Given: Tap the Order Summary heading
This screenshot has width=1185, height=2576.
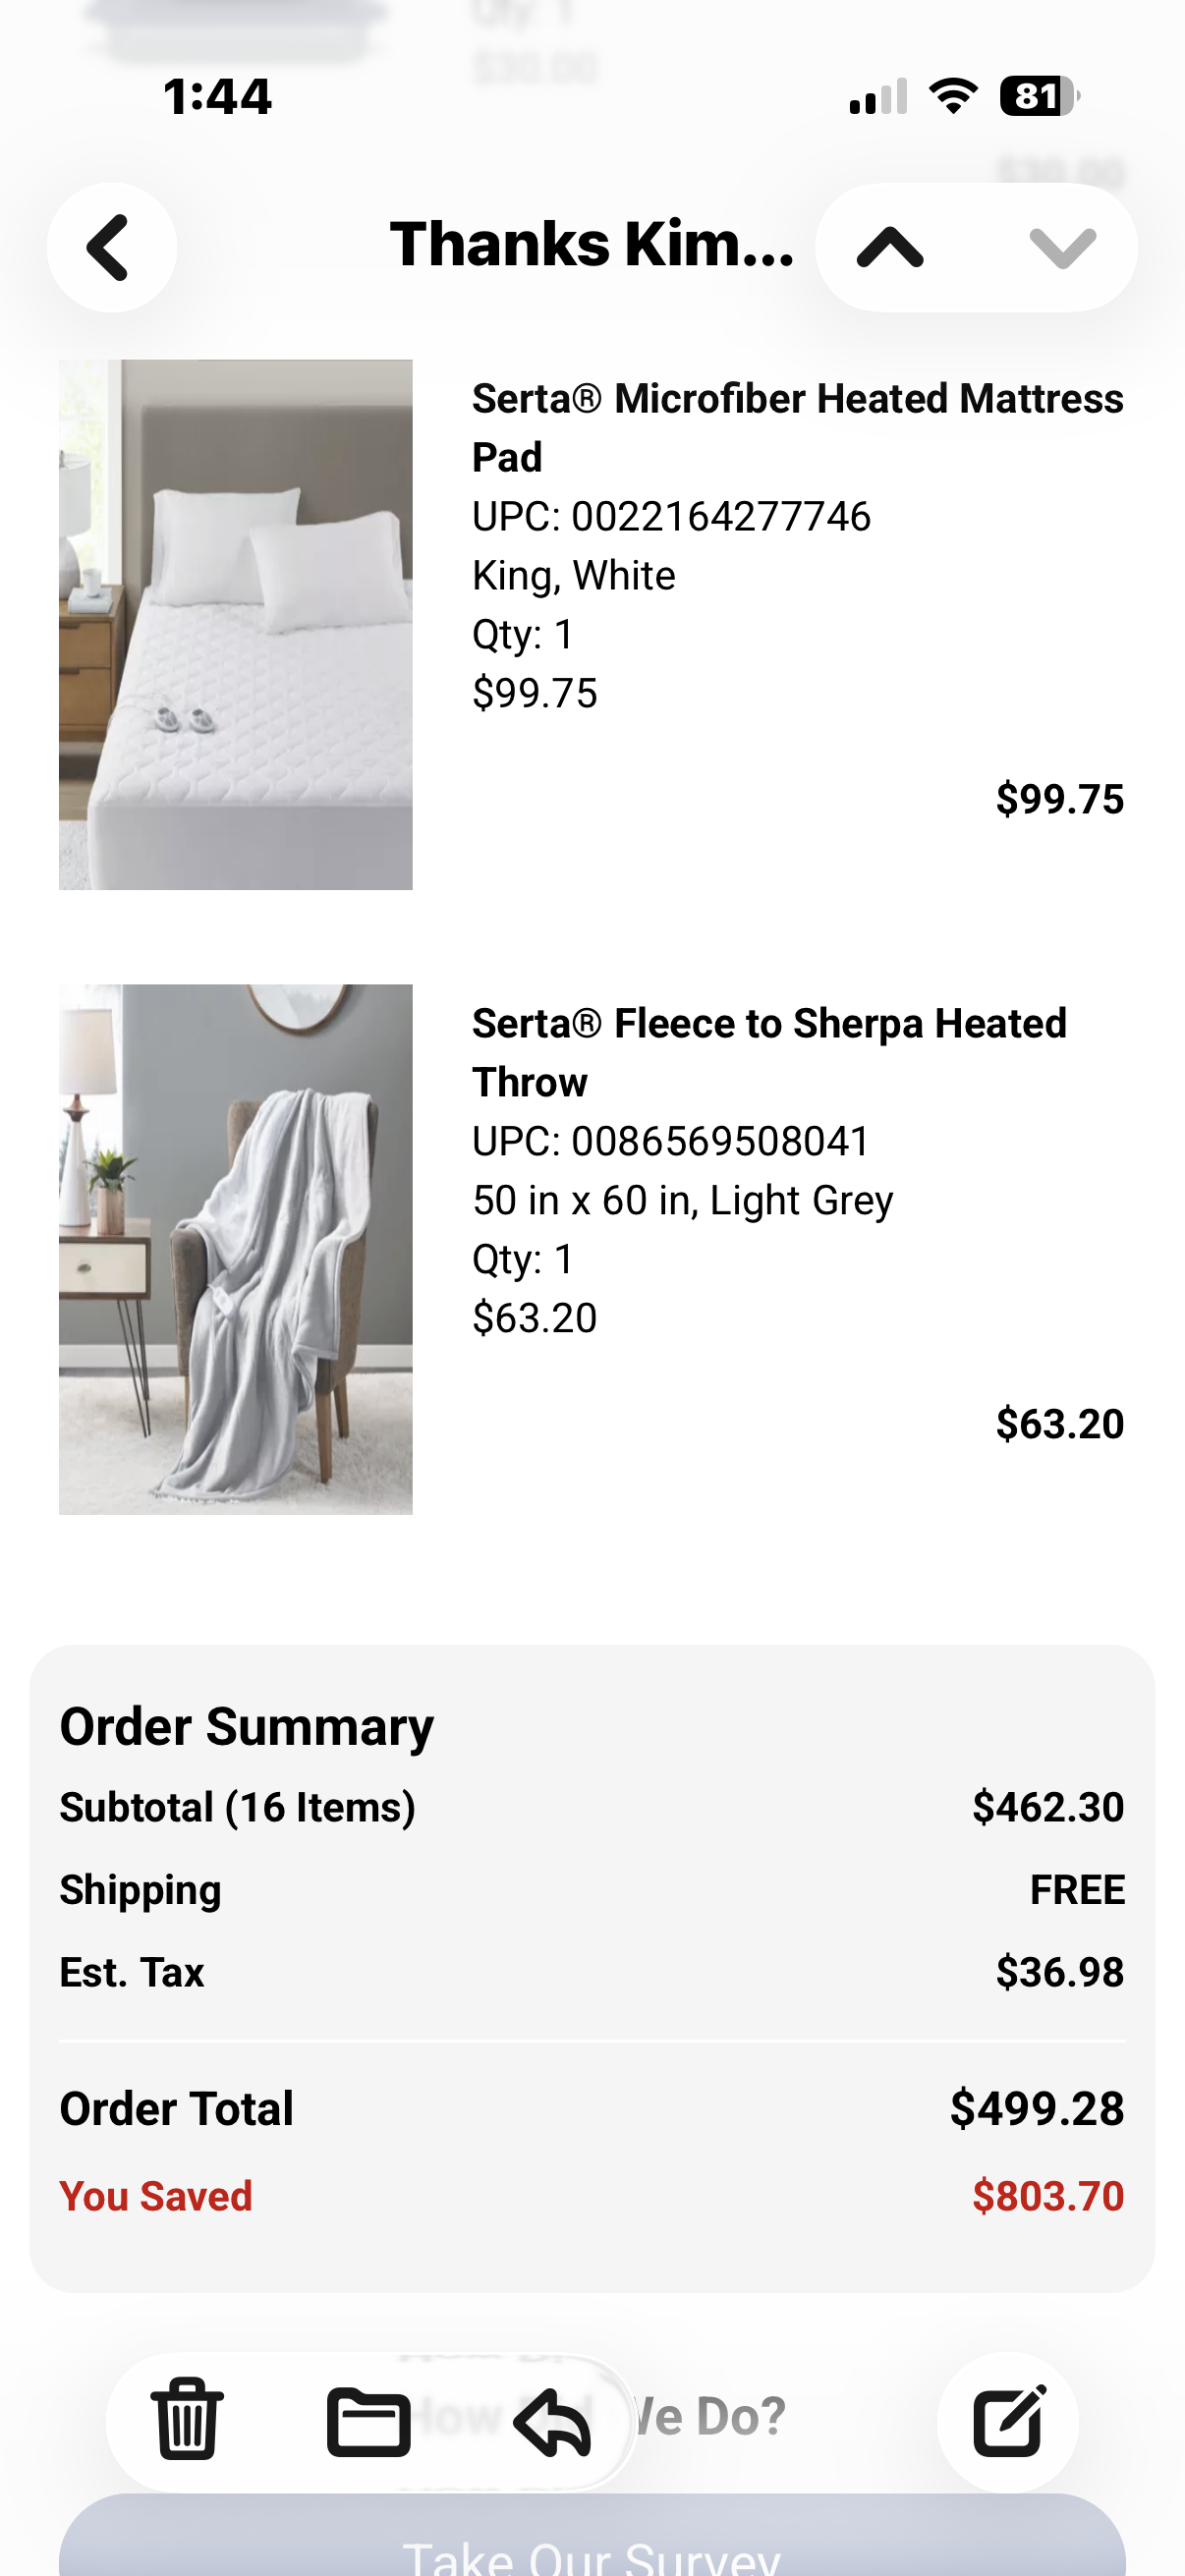Looking at the screenshot, I should (x=247, y=1727).
